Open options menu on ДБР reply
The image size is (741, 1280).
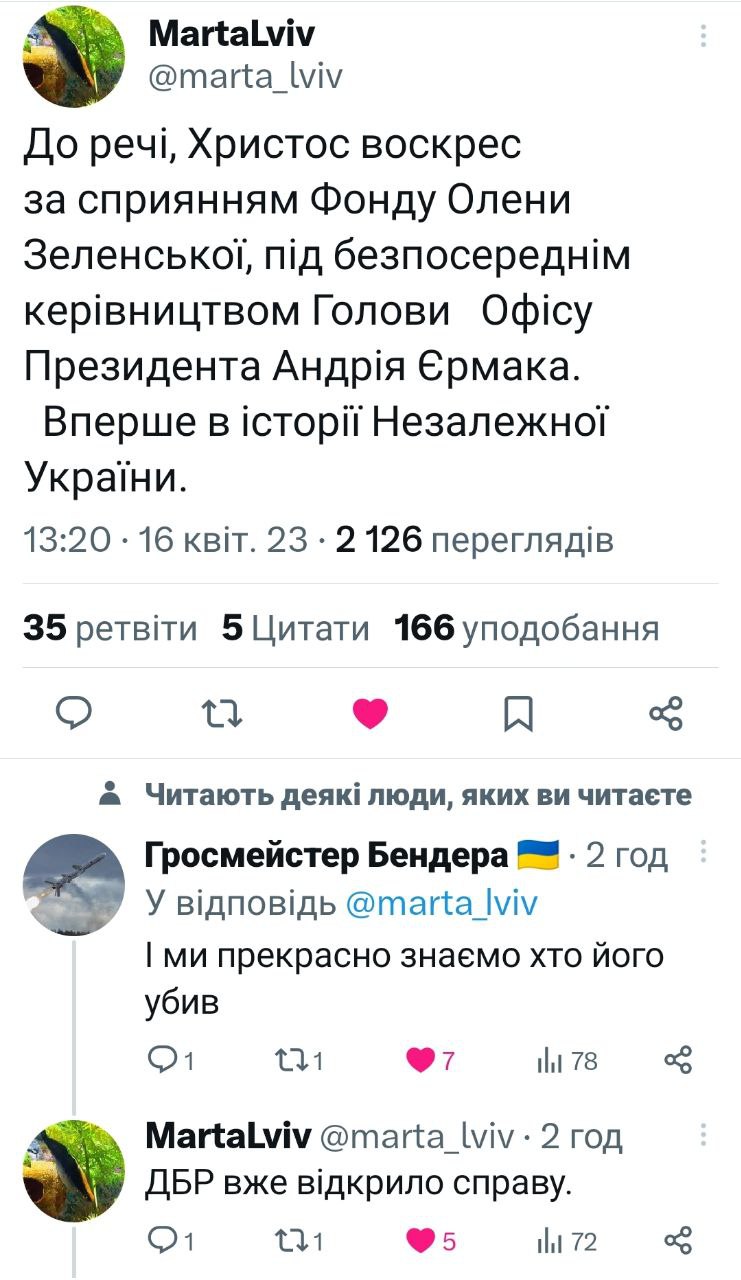pos(704,1135)
